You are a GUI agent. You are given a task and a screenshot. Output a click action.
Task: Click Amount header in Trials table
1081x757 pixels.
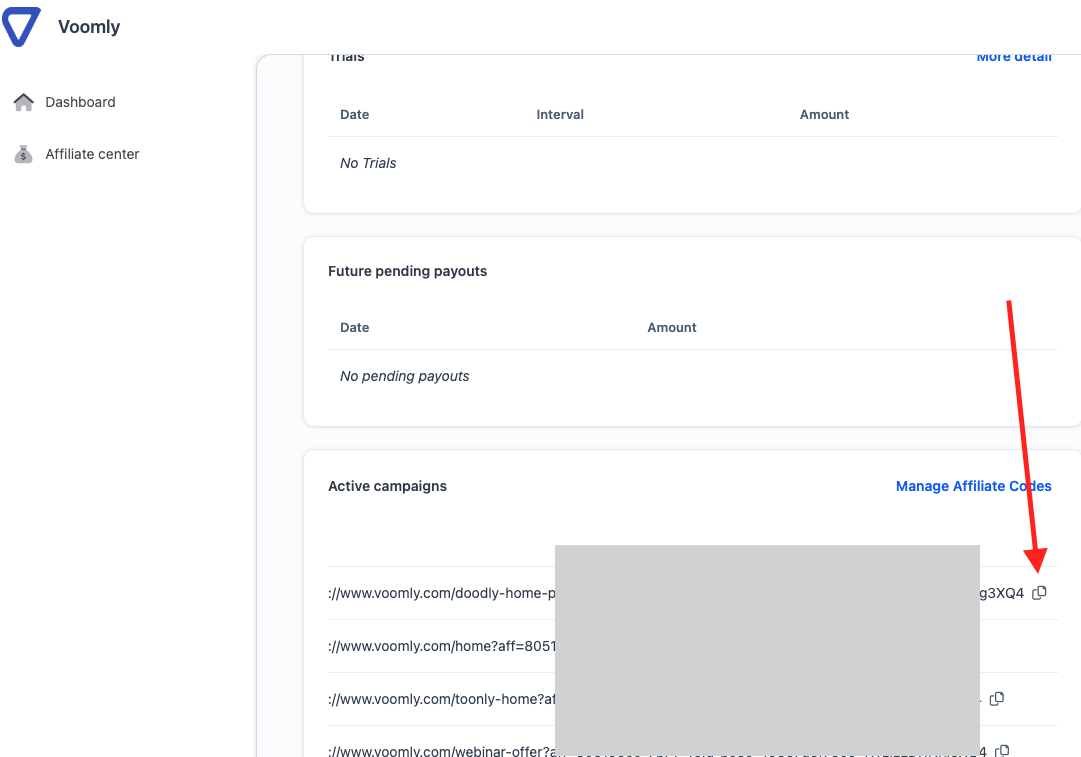(x=824, y=114)
